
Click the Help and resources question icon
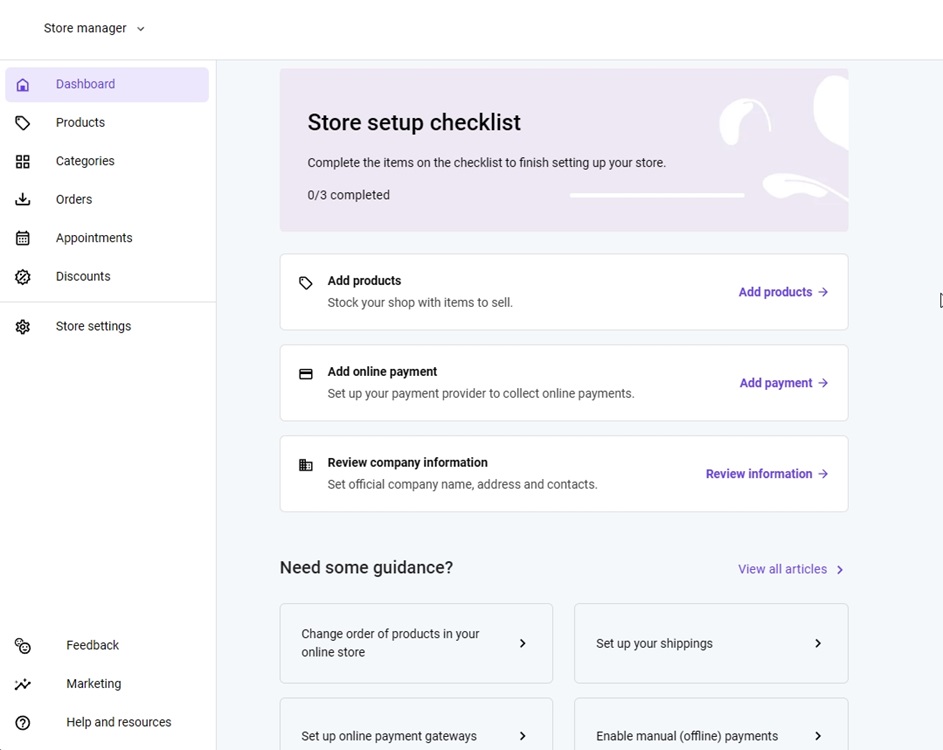(x=22, y=721)
